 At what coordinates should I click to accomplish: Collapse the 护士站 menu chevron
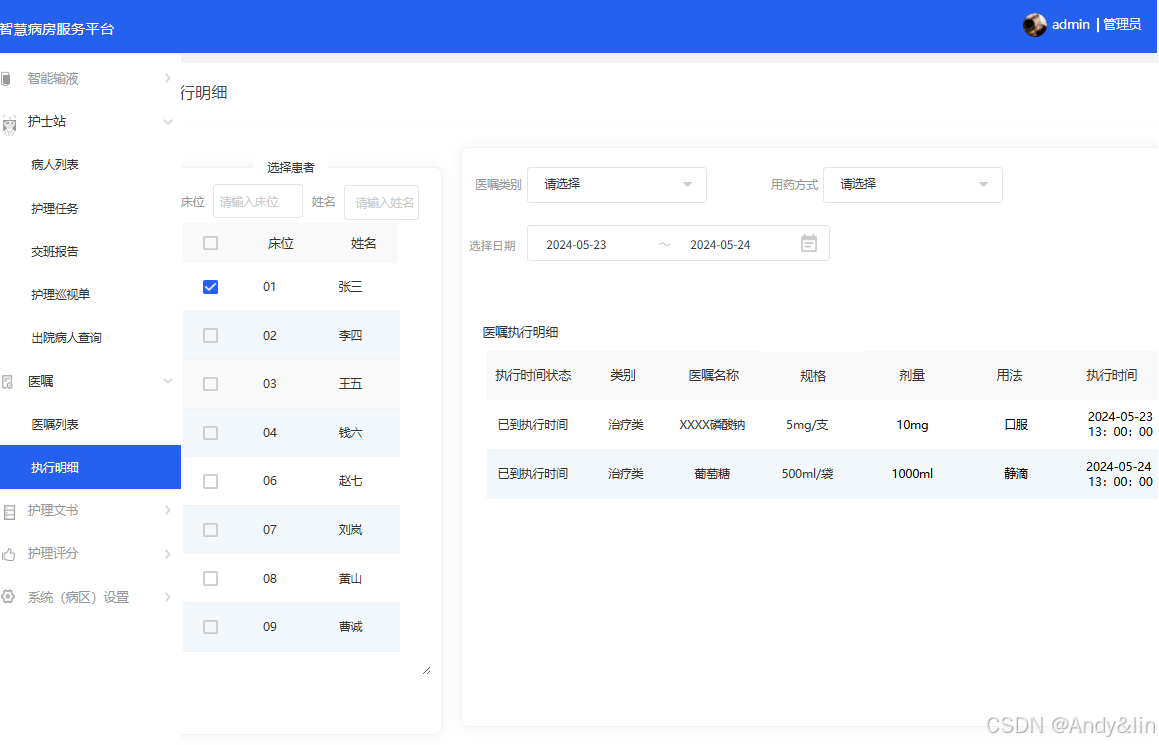(x=168, y=122)
